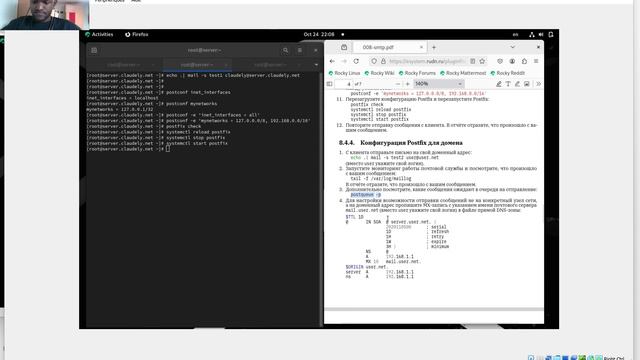Open the PDF zoom level dropdown
640x360 pixels.
[x=438, y=84]
